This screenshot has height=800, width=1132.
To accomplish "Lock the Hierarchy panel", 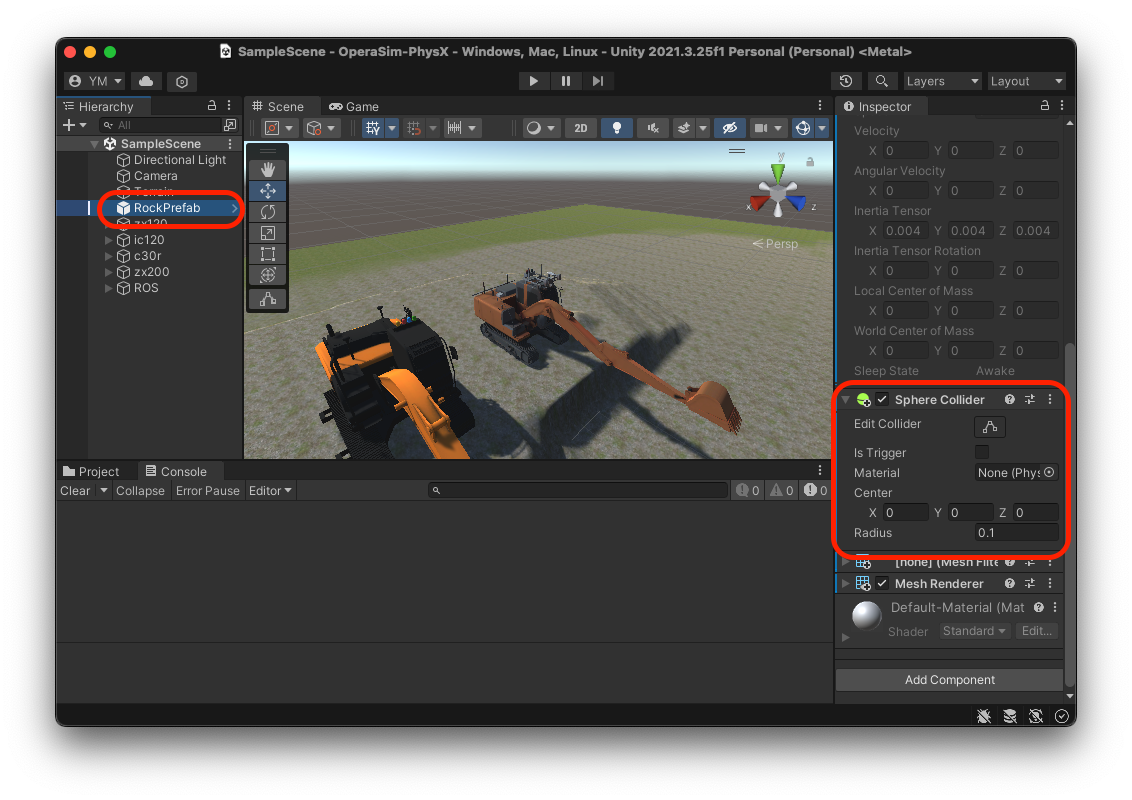I will 212,105.
